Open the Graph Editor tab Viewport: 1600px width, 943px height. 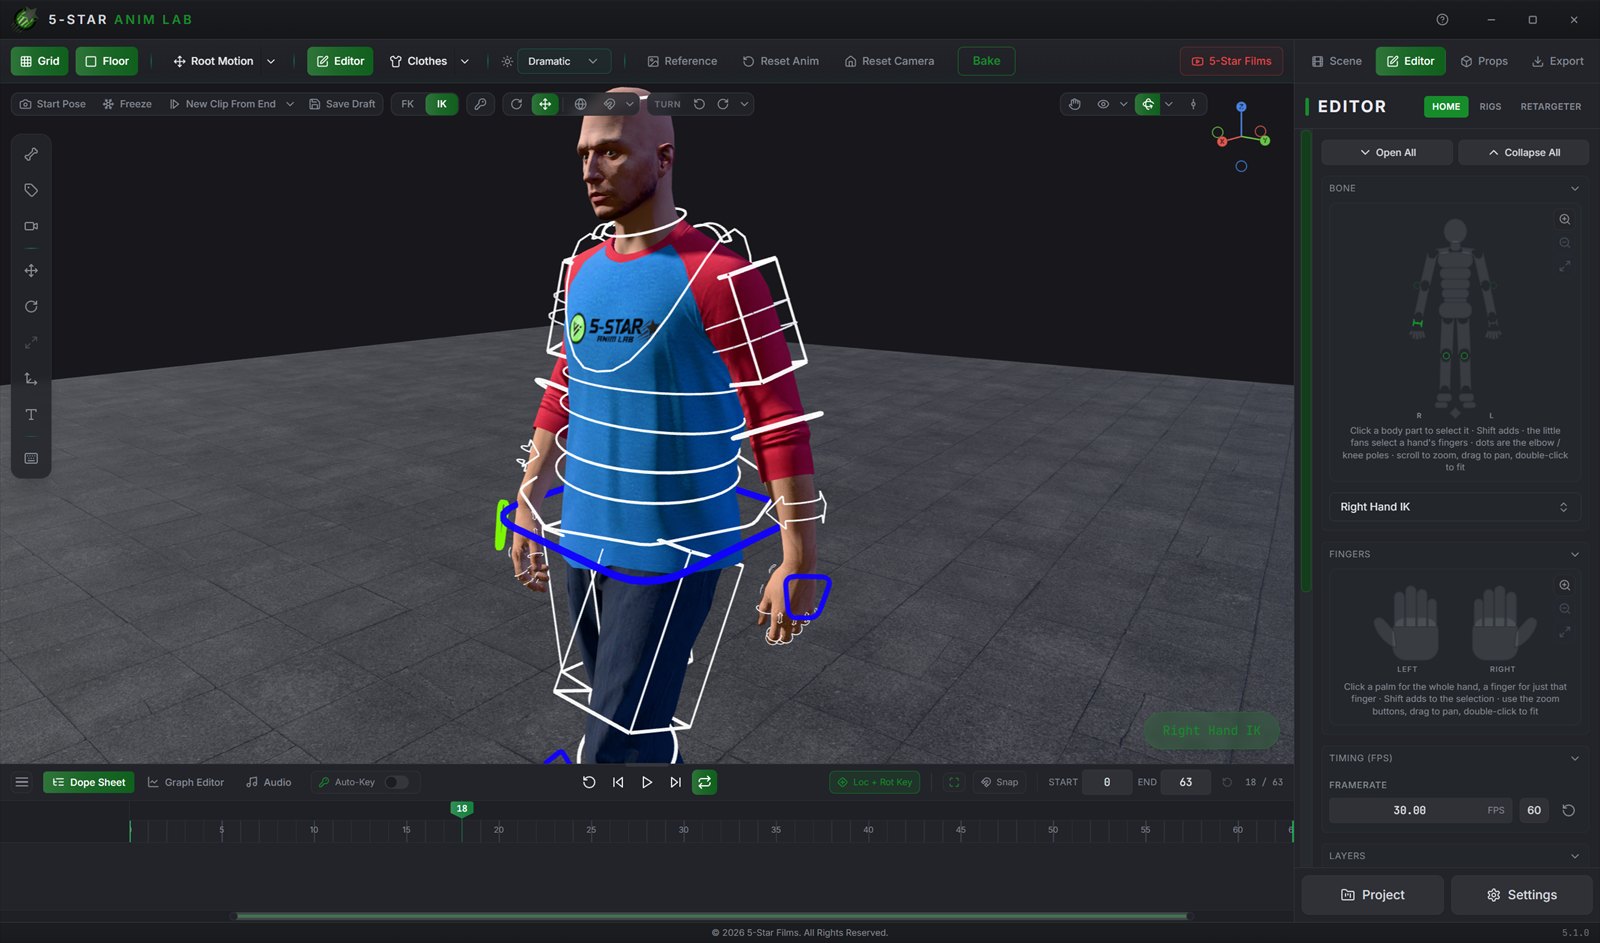[186, 782]
